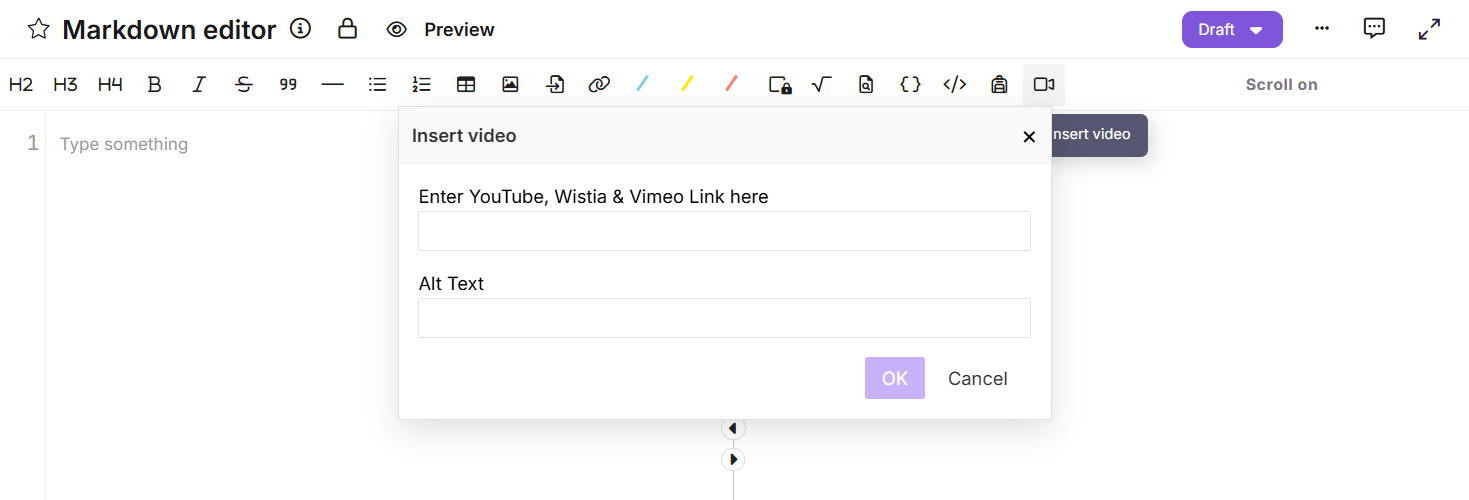Click the lock icon beside title
Screen dimensions: 1469x500
coord(347,28)
